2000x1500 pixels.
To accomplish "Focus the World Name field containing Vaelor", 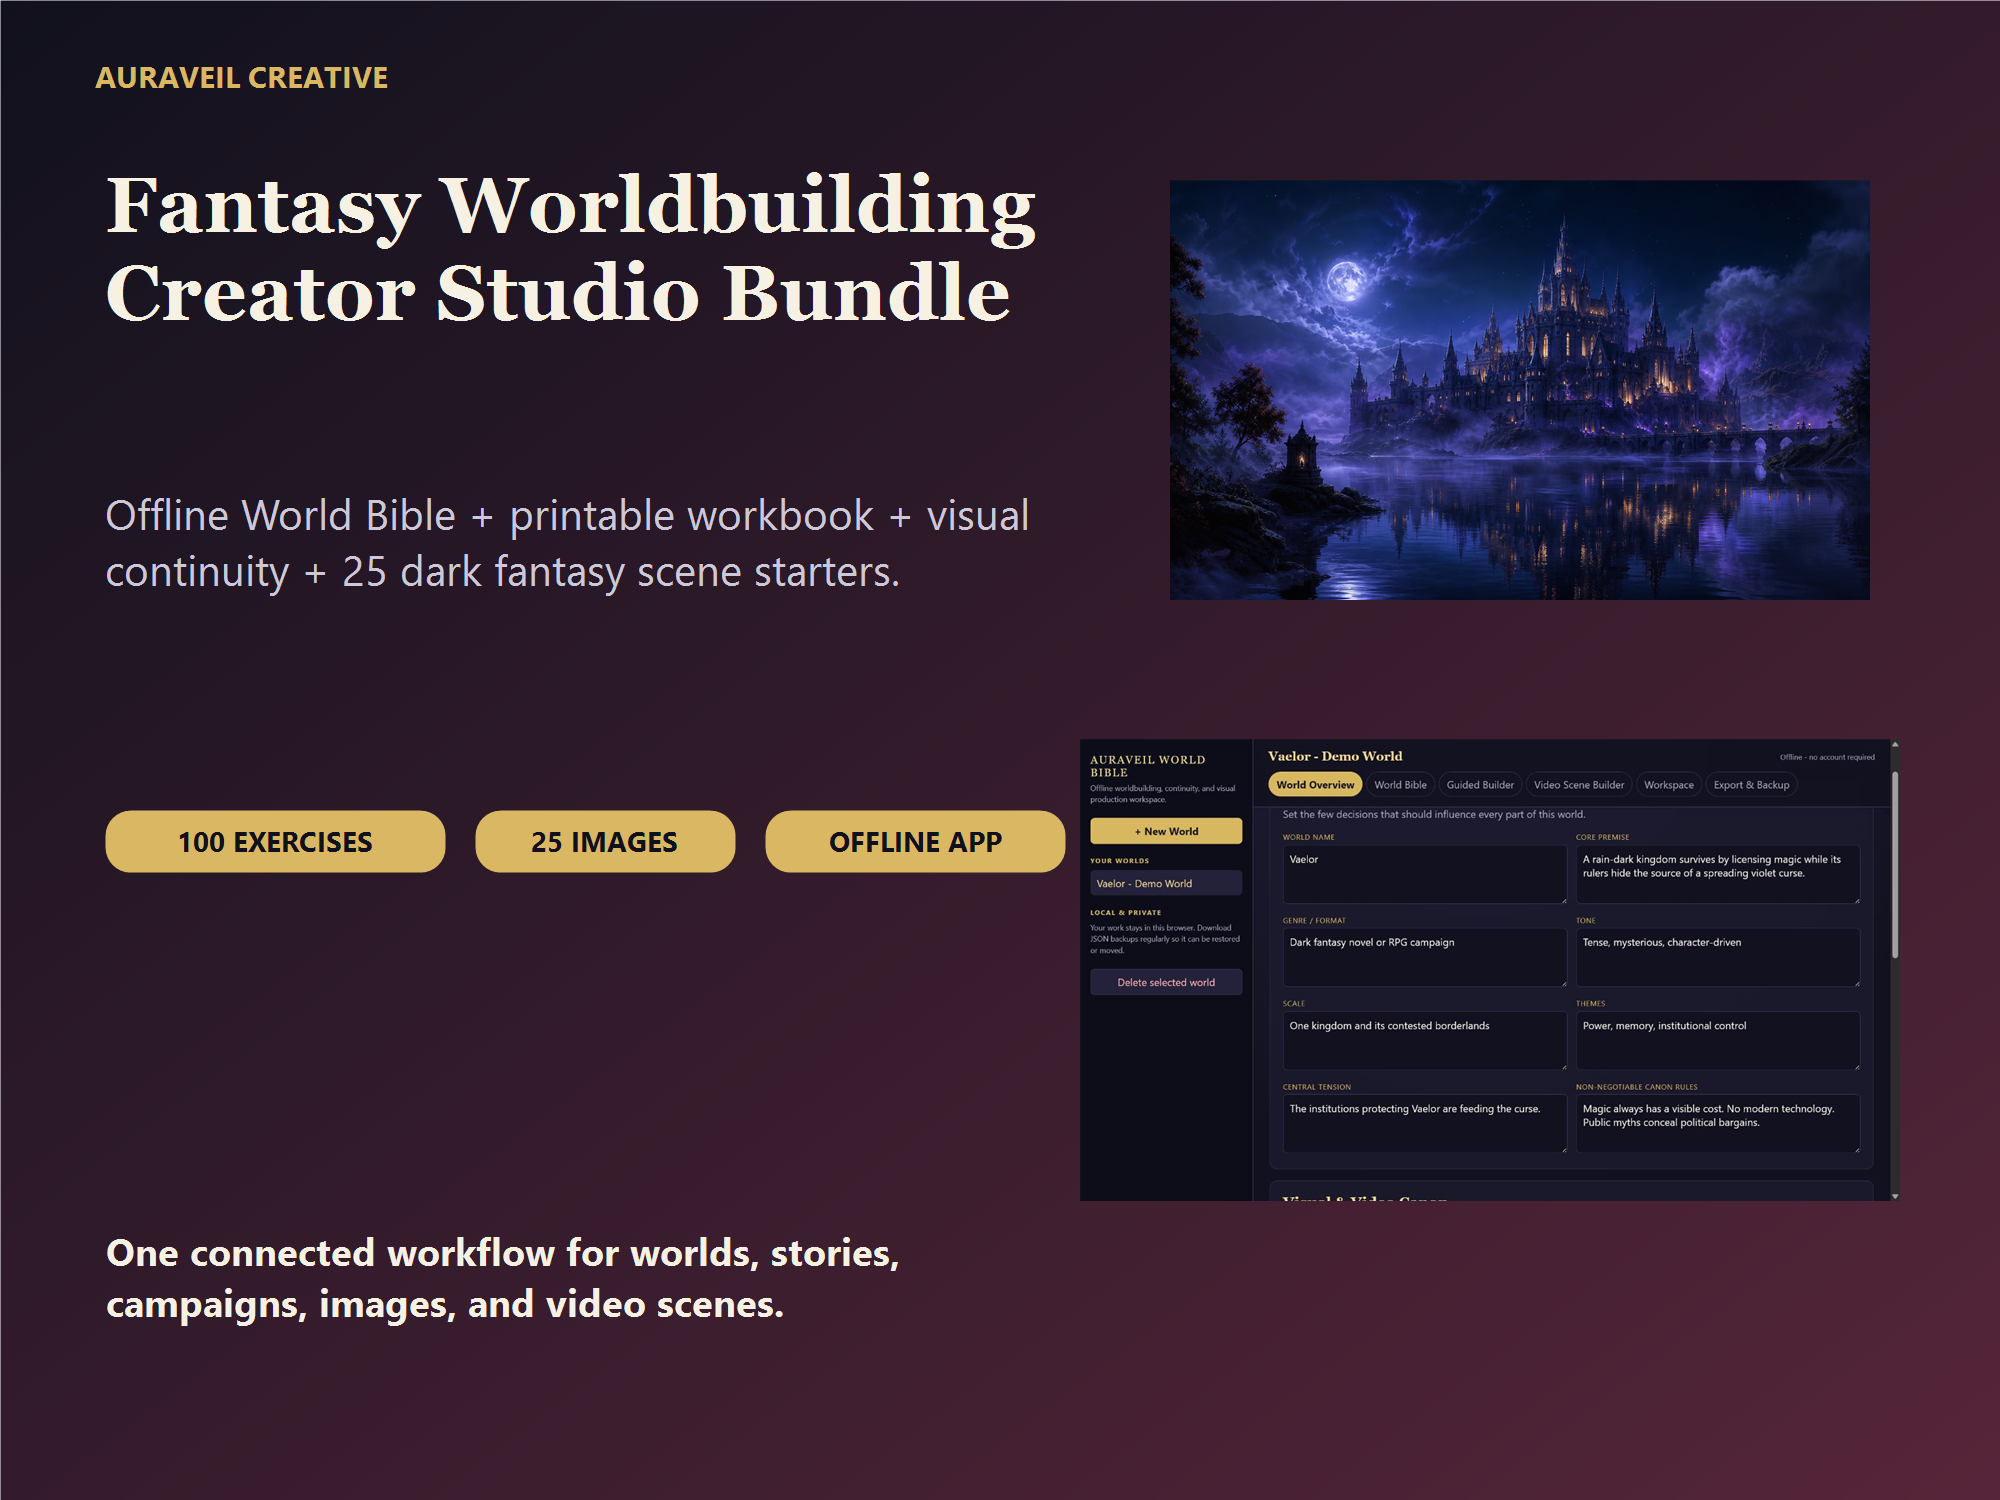I will coord(1424,874).
